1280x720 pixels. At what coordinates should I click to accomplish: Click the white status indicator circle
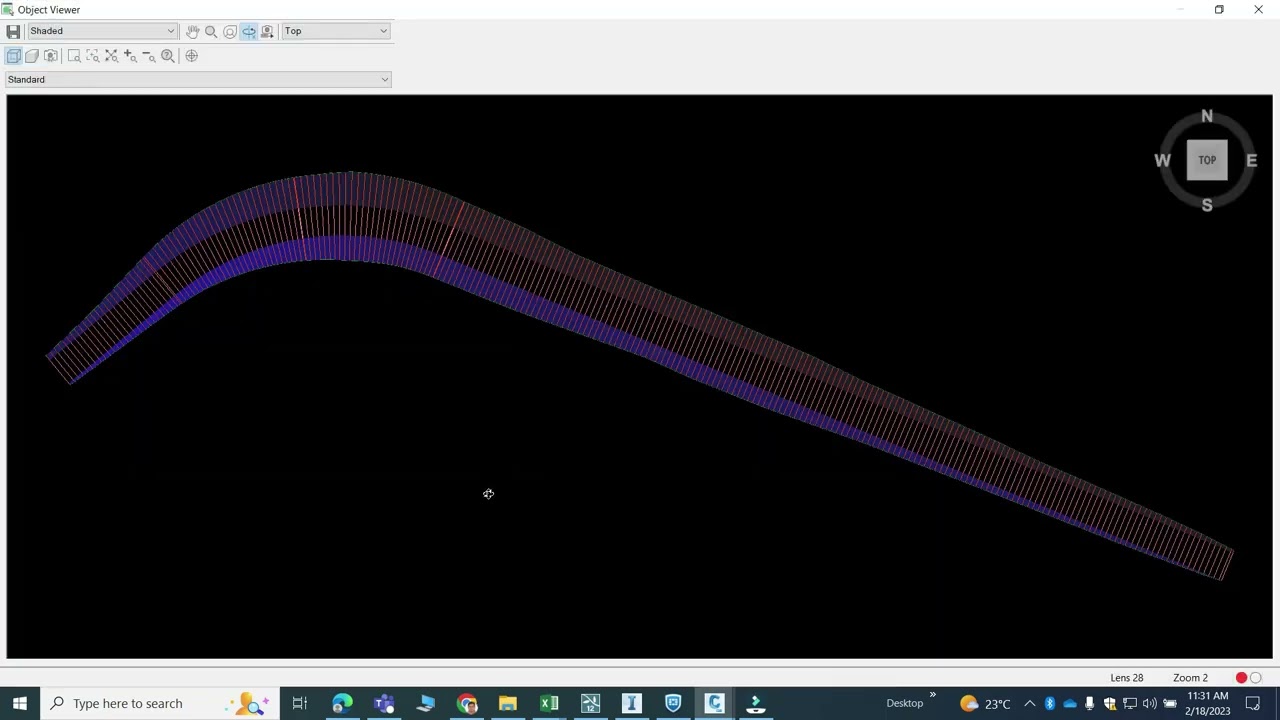[1256, 678]
